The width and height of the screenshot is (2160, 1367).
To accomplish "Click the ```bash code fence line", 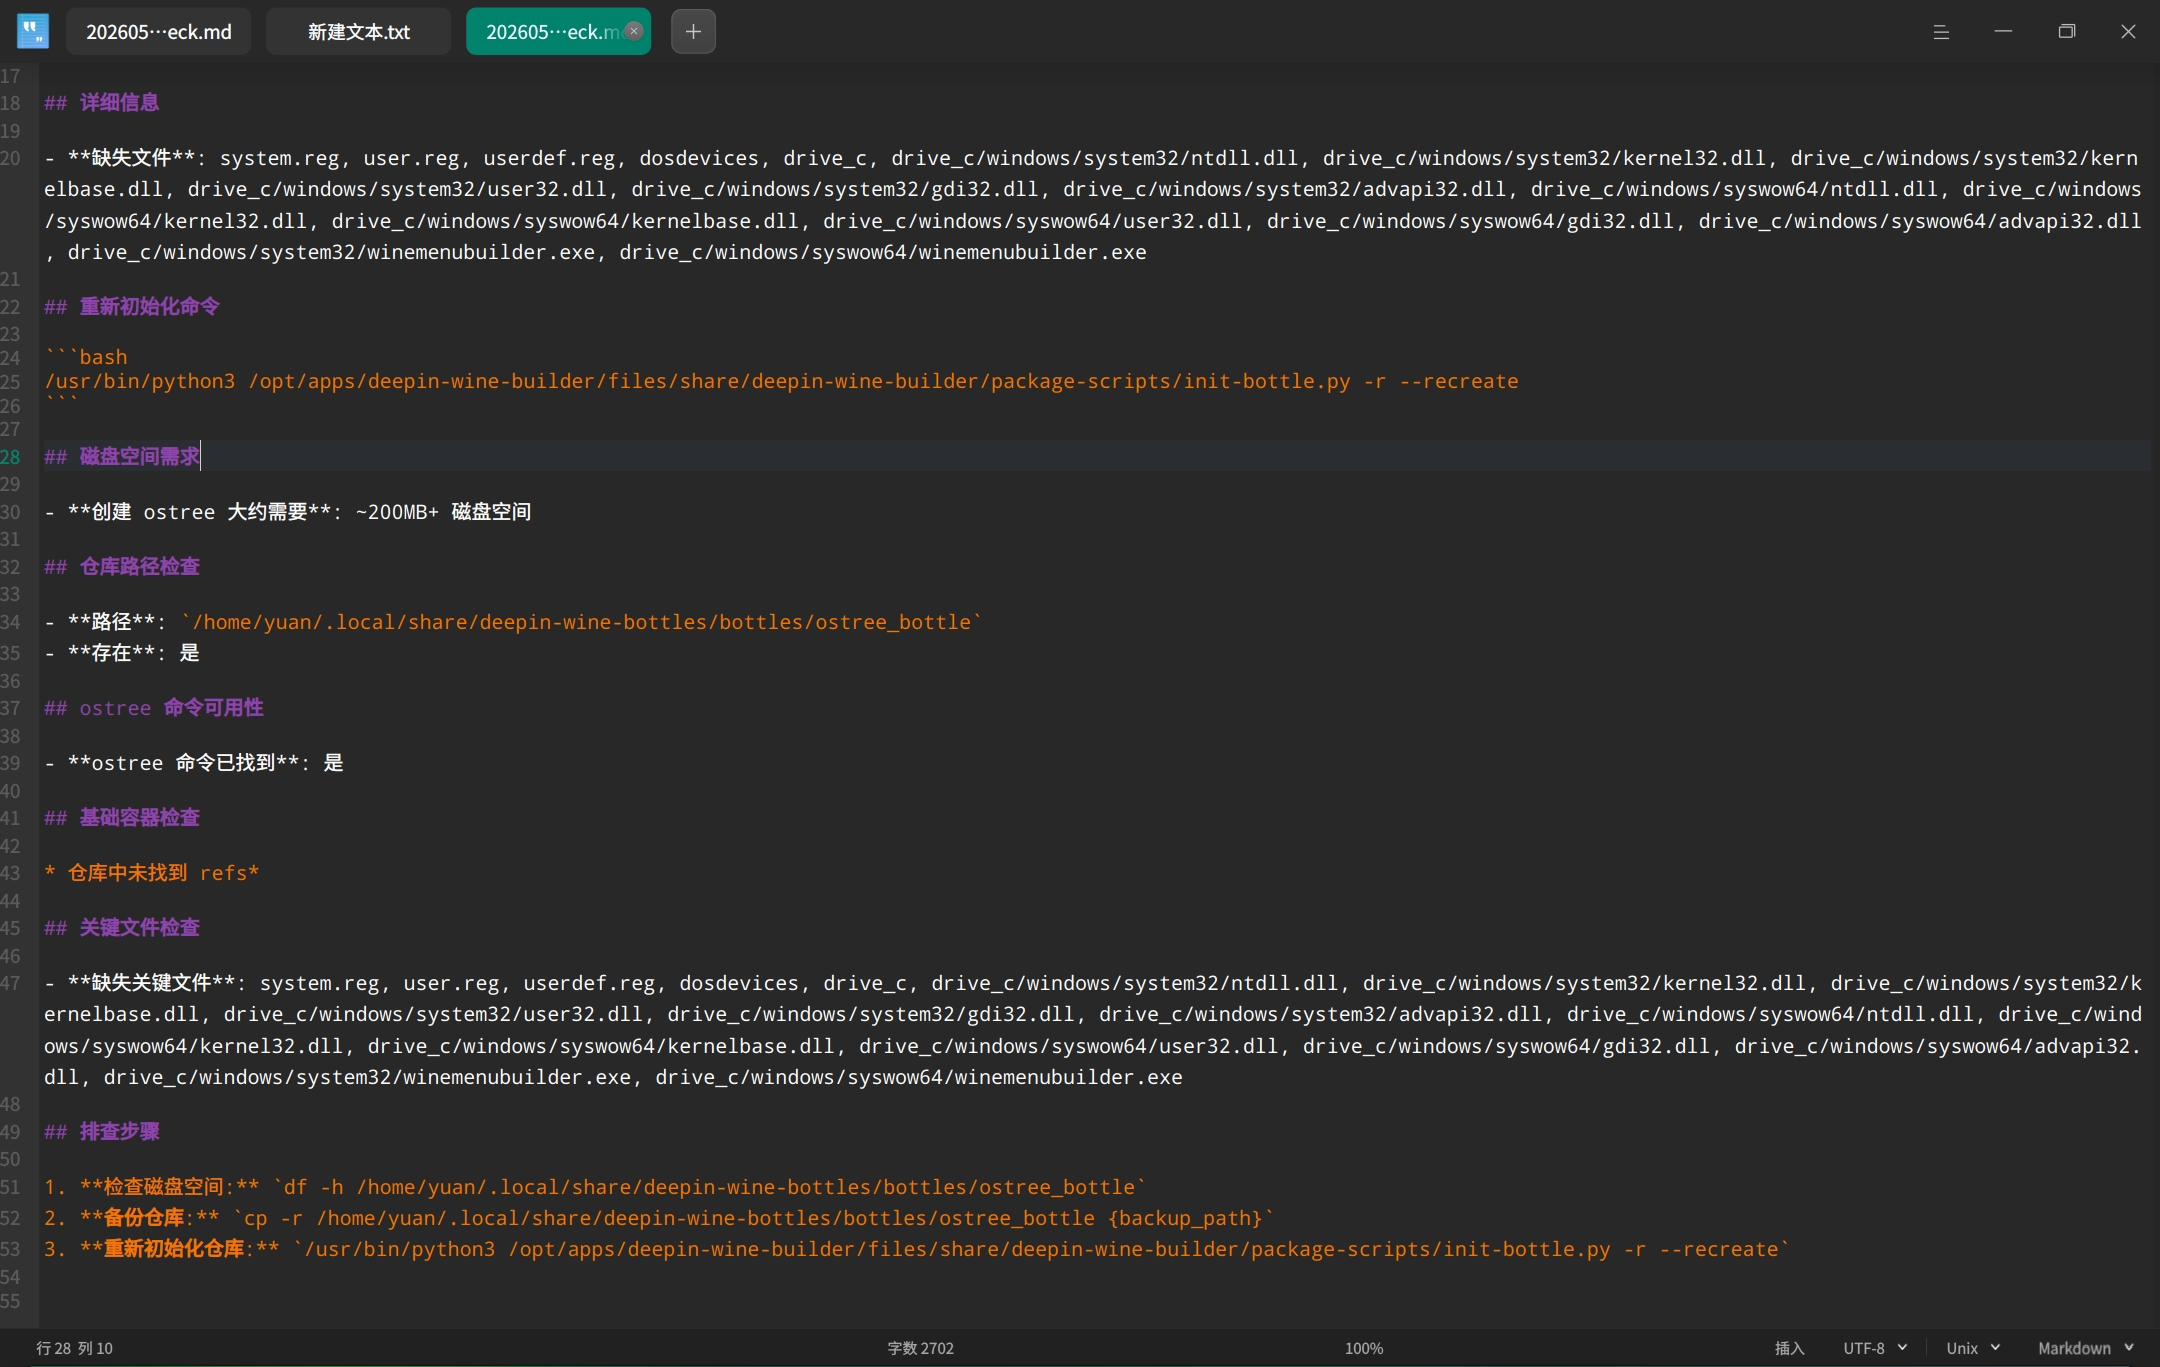I will click(x=86, y=357).
